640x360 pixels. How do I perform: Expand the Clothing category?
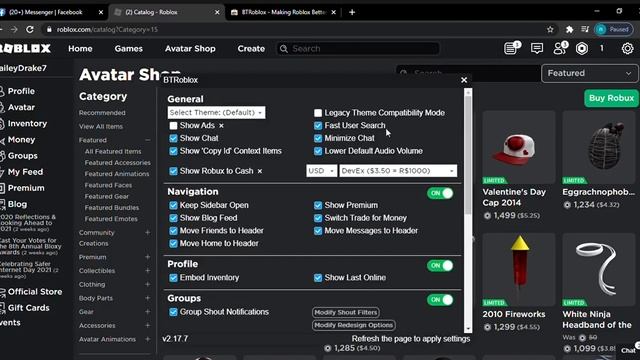pos(148,284)
